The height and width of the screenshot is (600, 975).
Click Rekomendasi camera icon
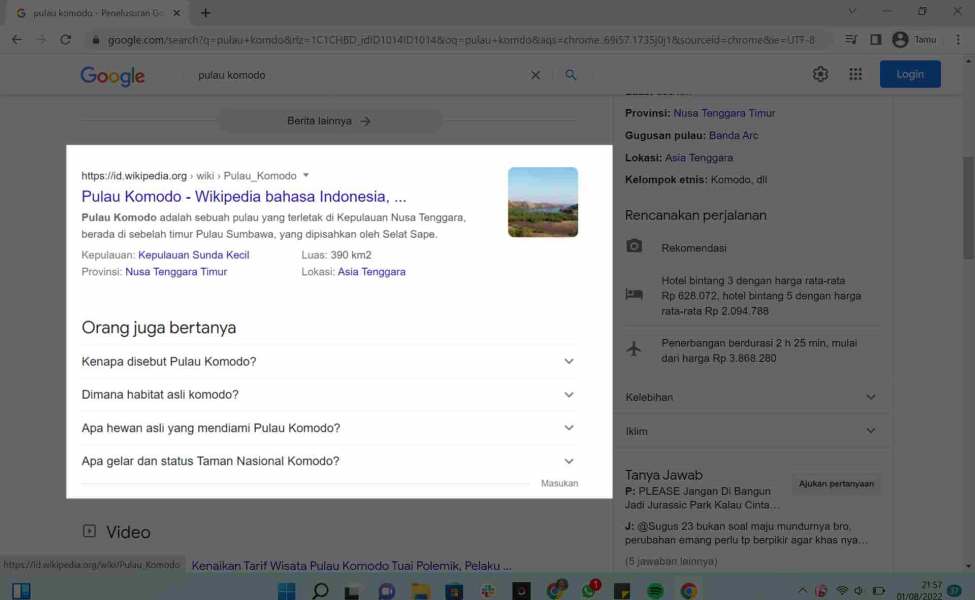point(634,246)
